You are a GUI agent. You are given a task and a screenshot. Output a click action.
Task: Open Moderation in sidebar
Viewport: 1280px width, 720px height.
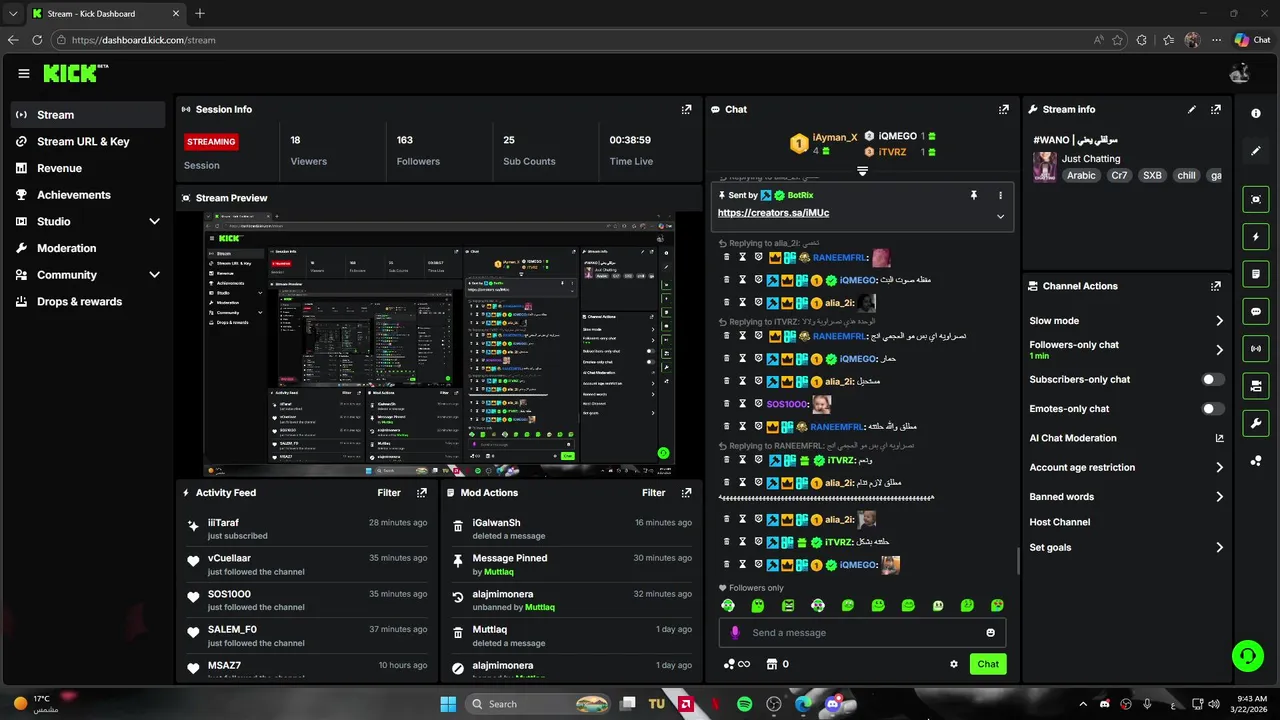point(88,248)
